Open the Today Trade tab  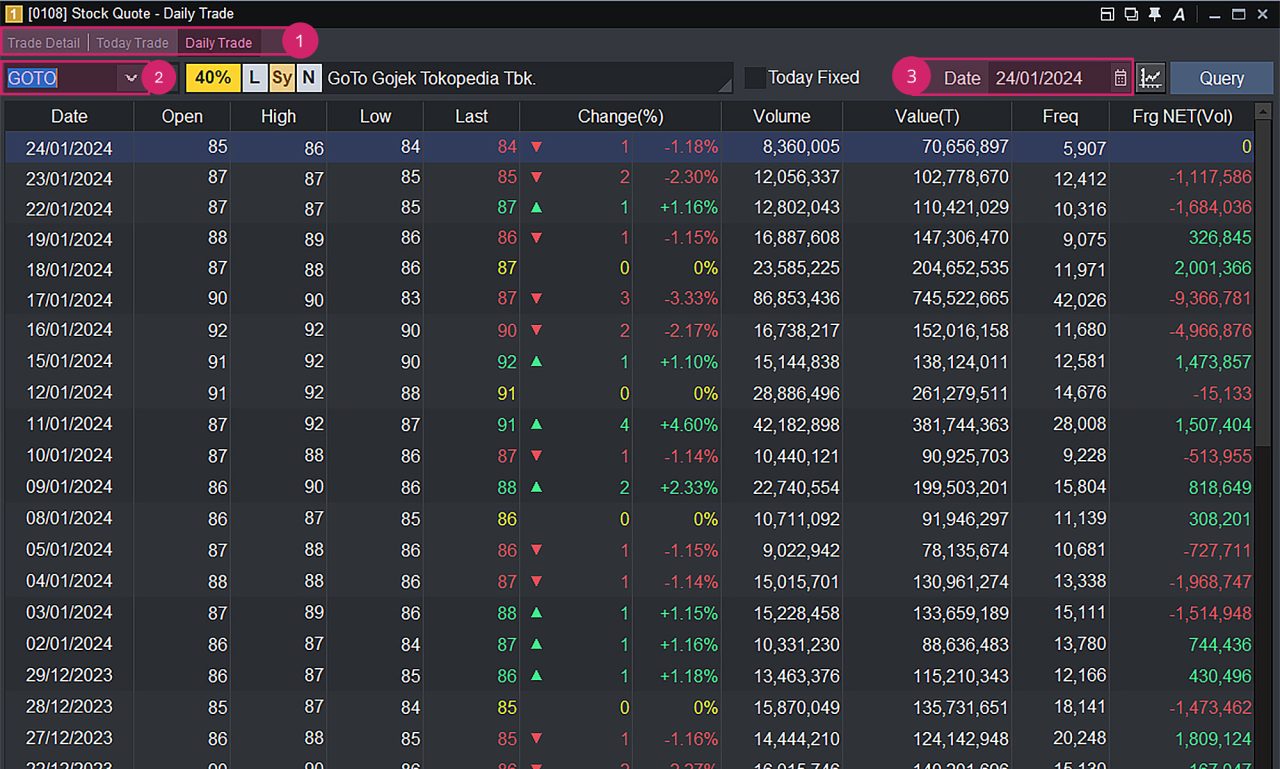click(132, 43)
